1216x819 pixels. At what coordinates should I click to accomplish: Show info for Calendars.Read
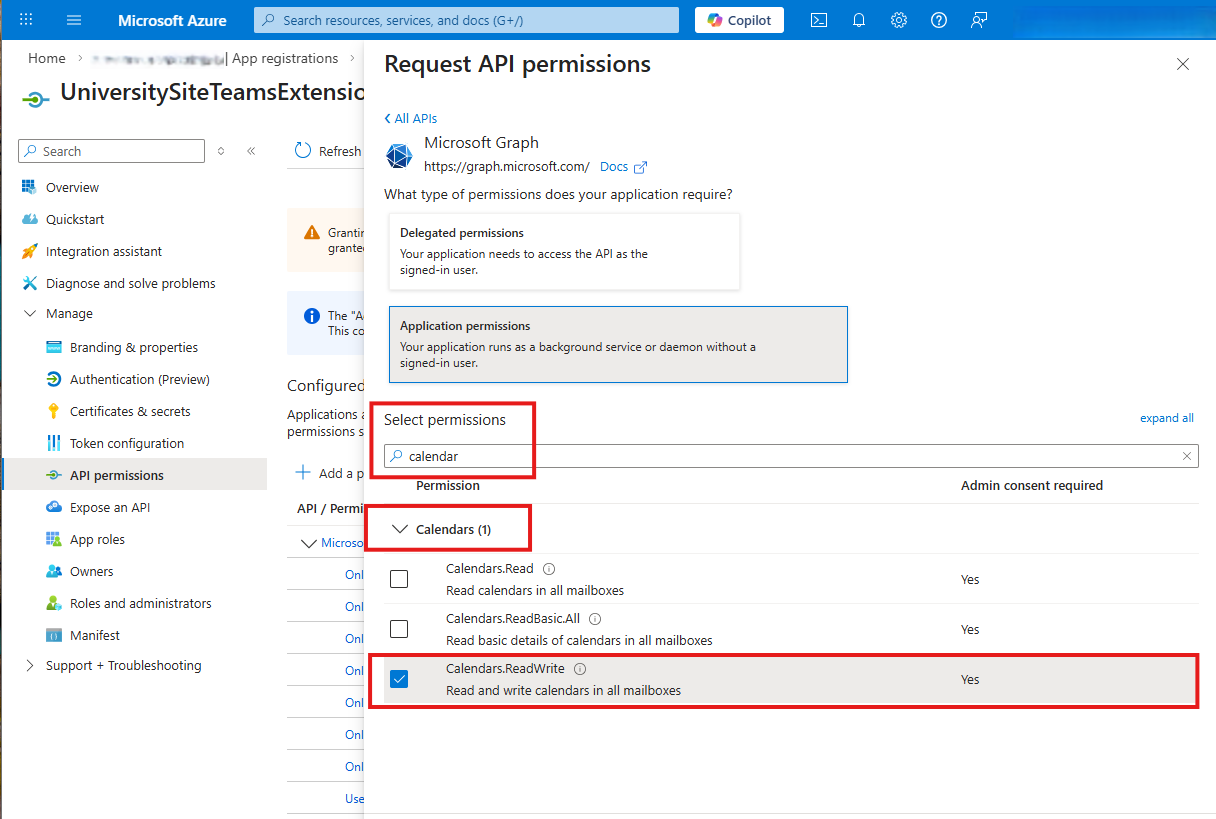point(548,569)
